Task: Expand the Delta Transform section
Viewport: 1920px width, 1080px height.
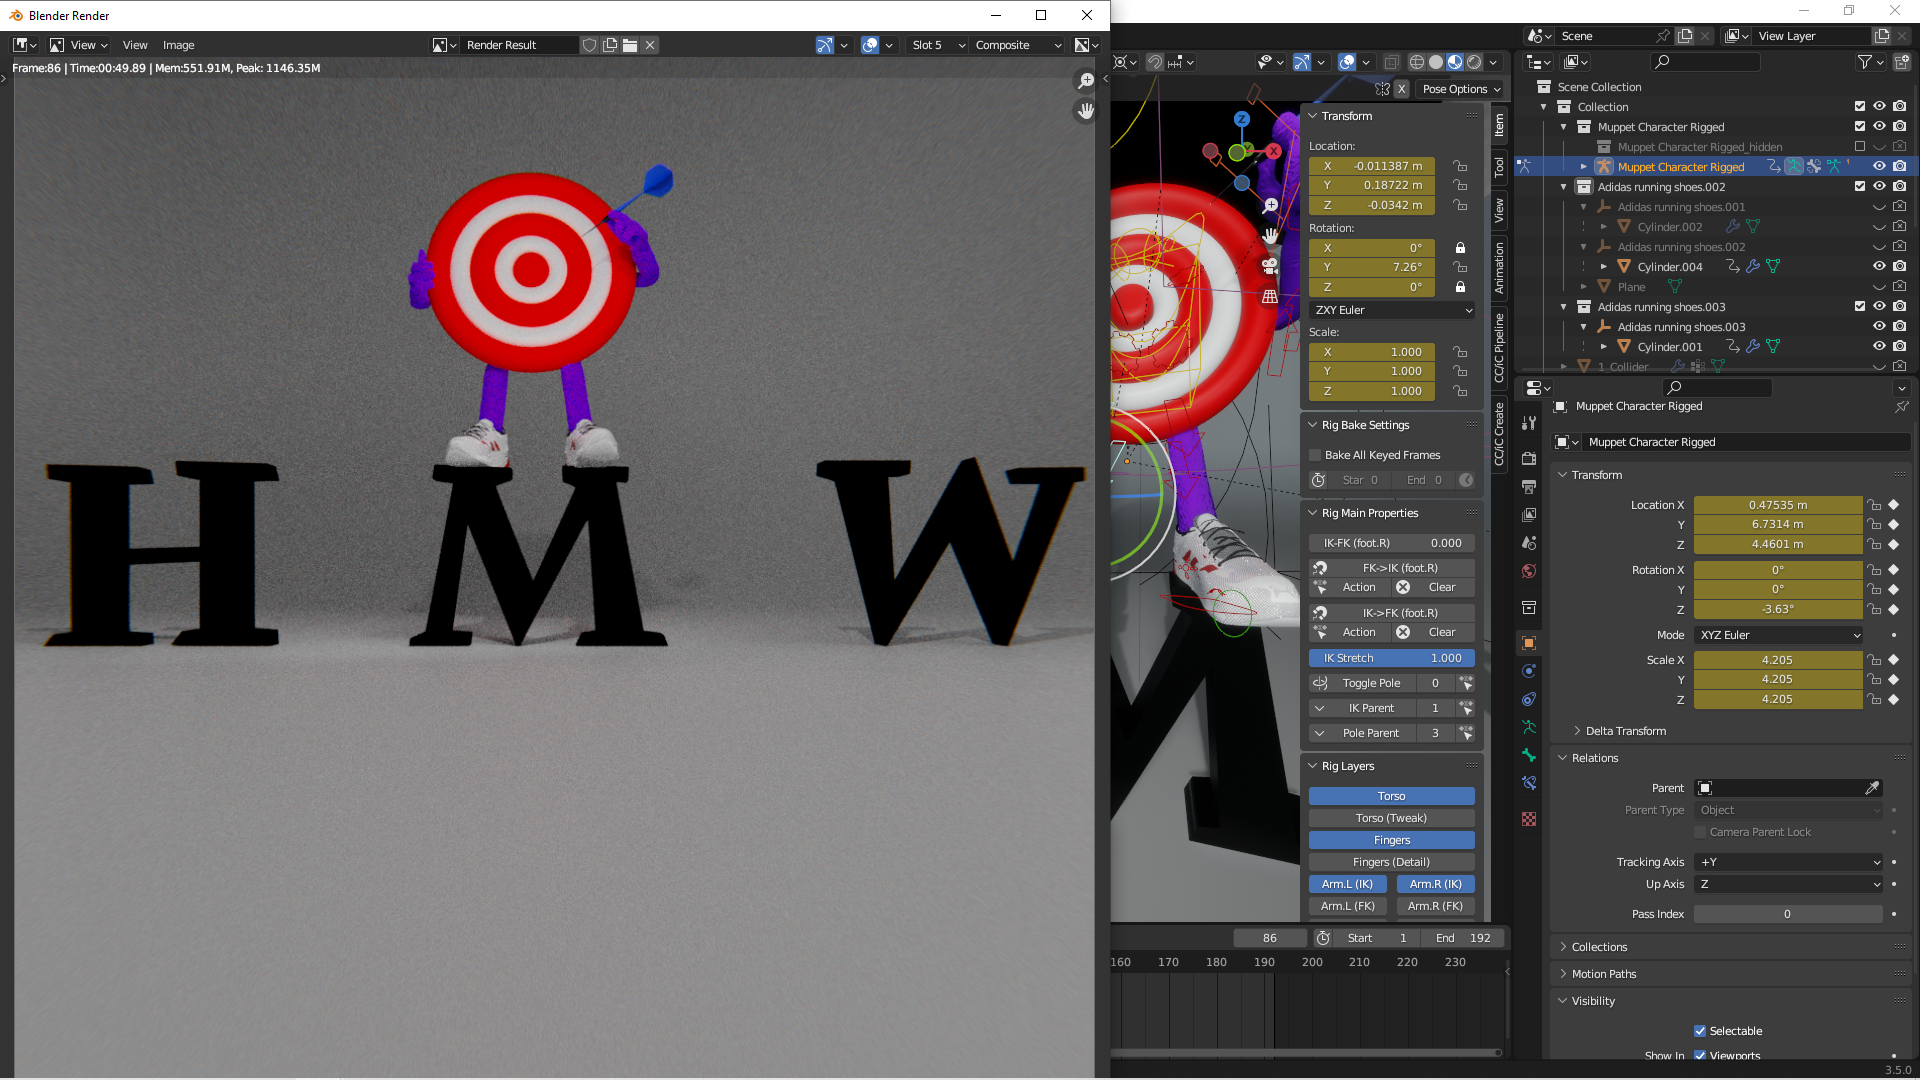Action: 1625,731
